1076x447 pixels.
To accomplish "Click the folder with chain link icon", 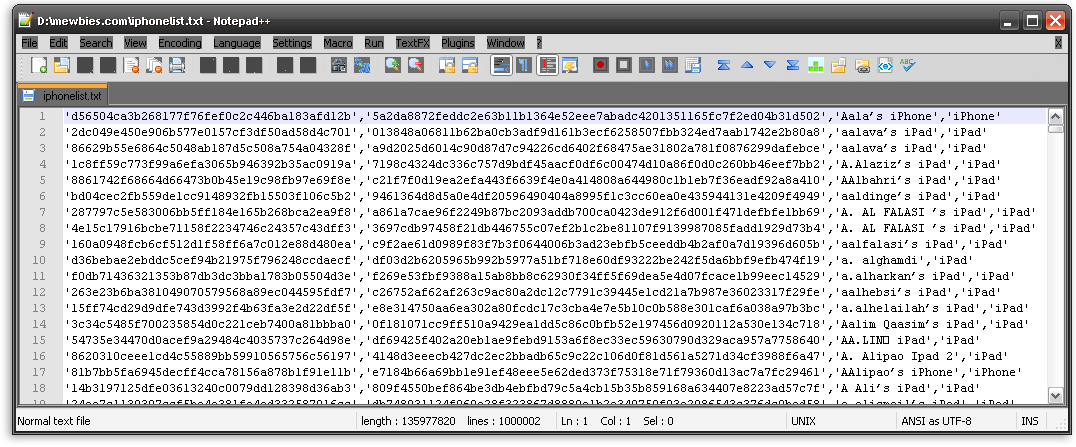I will 862,65.
